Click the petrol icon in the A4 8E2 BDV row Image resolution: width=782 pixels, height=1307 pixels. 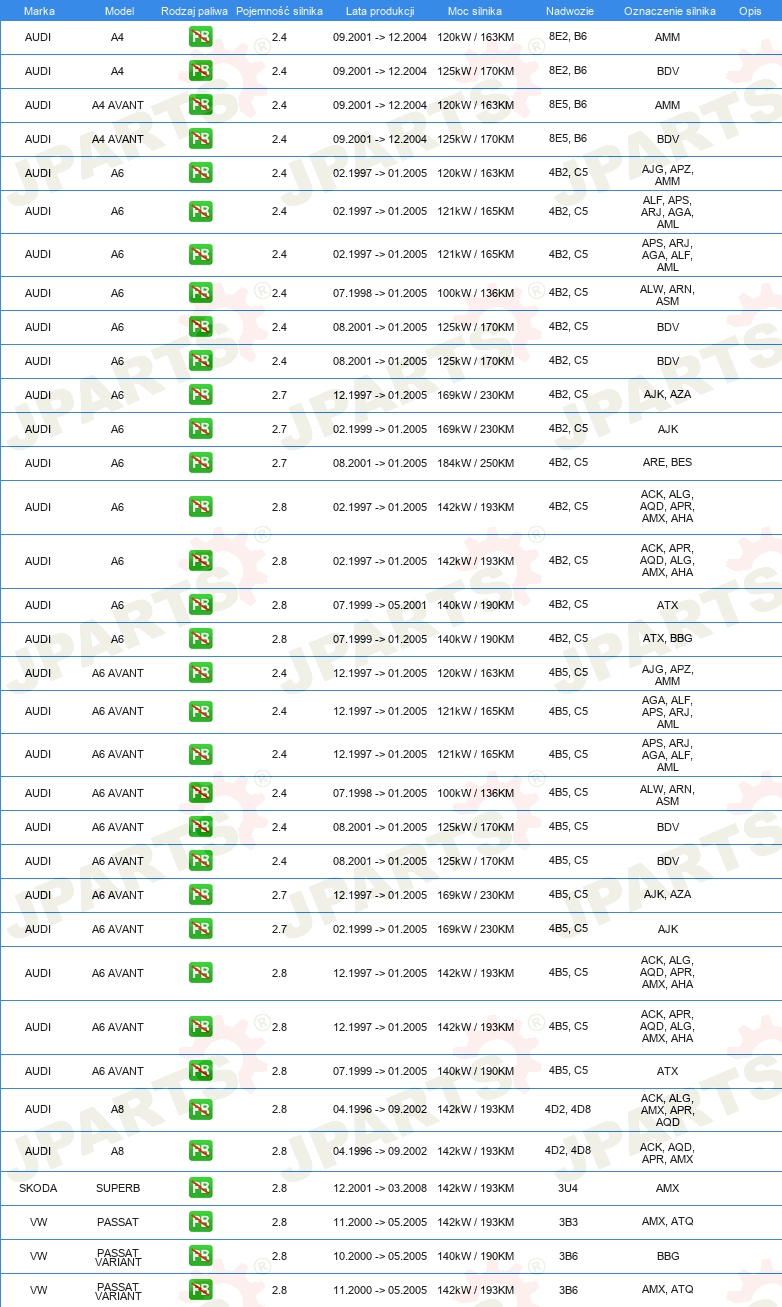click(200, 72)
